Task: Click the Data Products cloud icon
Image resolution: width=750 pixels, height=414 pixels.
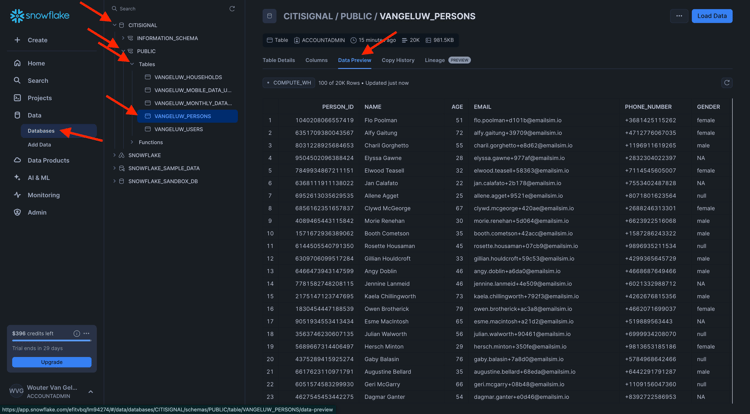Action: tap(17, 160)
